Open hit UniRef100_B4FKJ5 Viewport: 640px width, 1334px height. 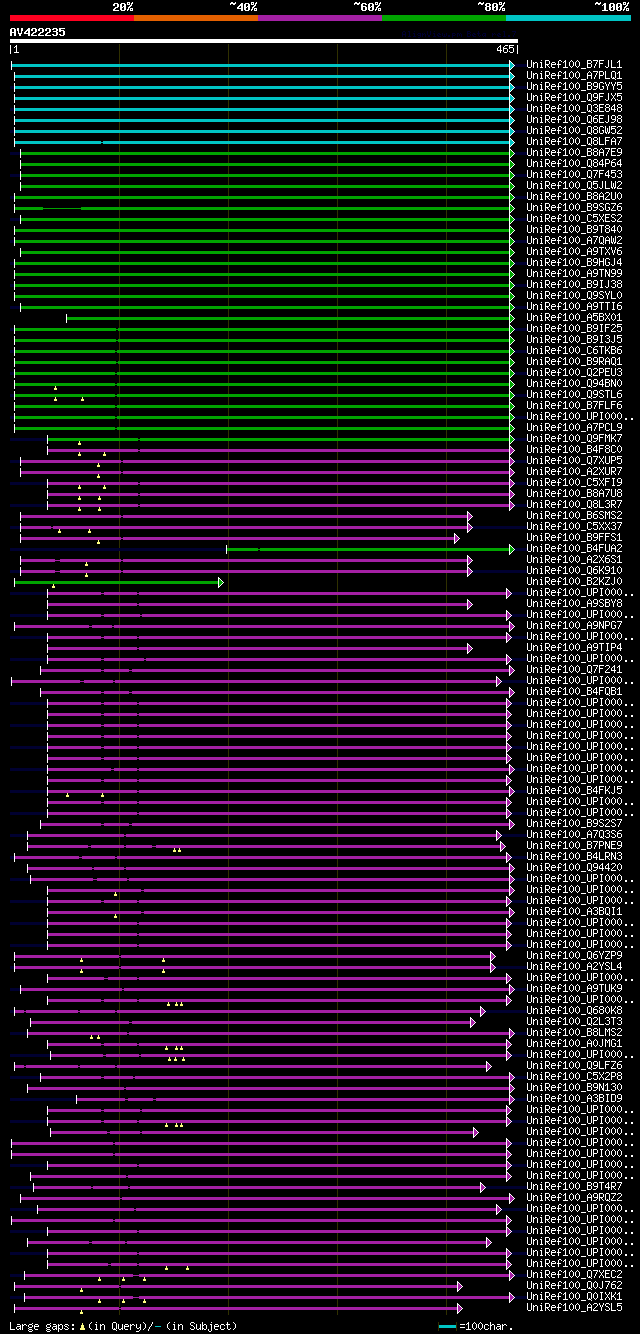pyautogui.click(x=574, y=790)
